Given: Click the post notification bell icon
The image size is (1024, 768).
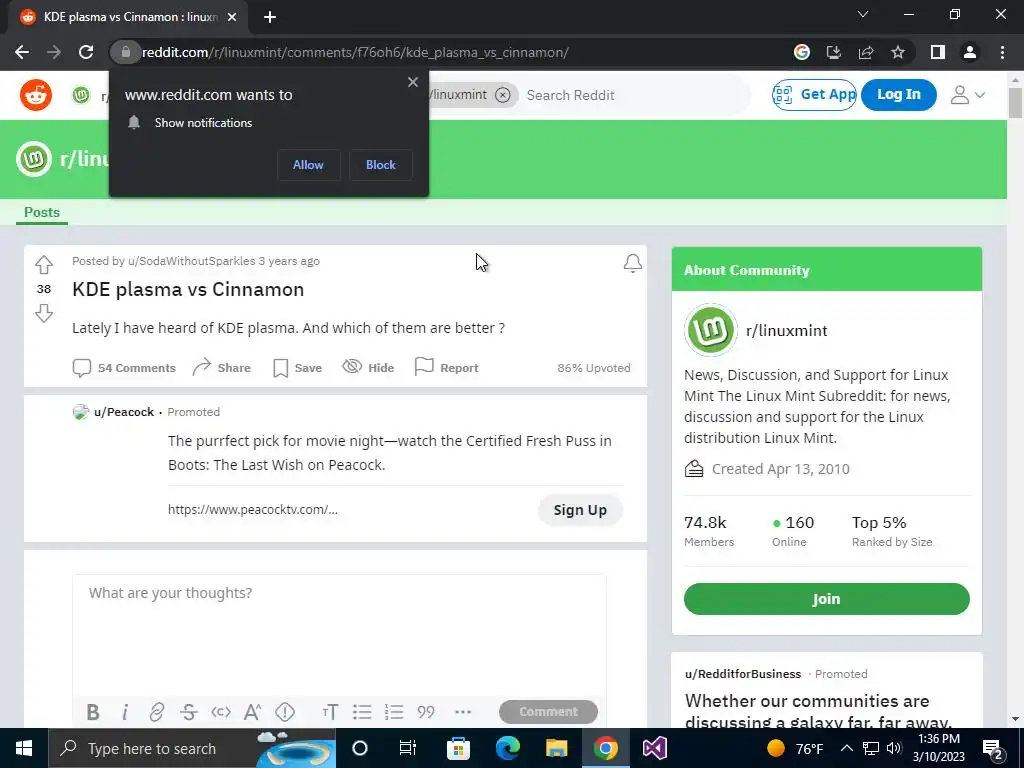Looking at the screenshot, I should click(632, 263).
